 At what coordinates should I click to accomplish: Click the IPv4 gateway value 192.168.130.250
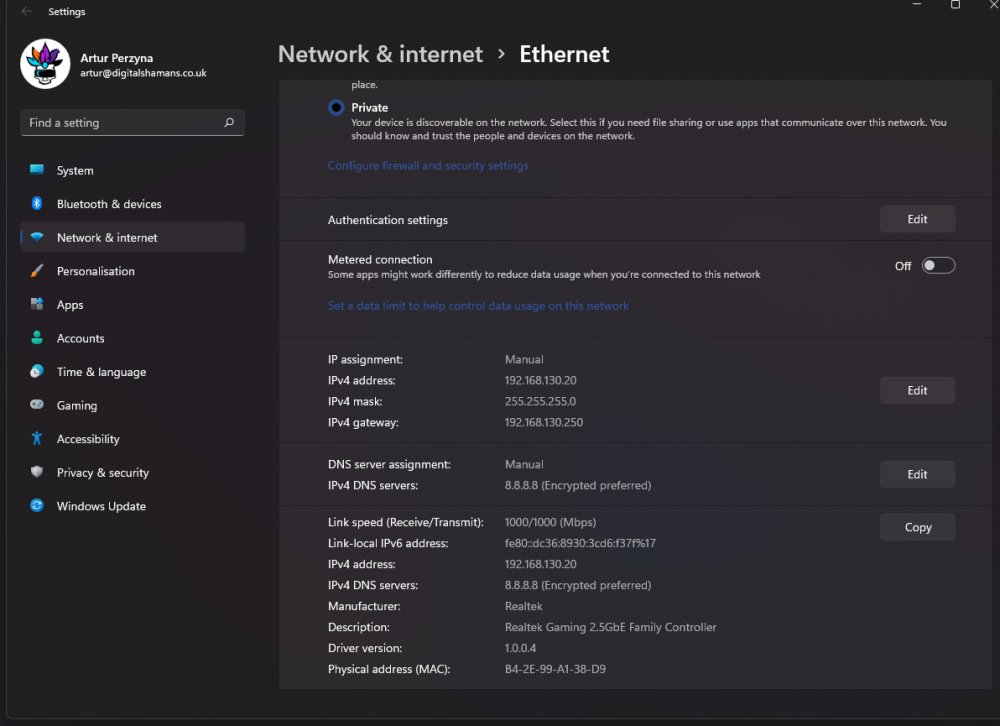click(543, 422)
